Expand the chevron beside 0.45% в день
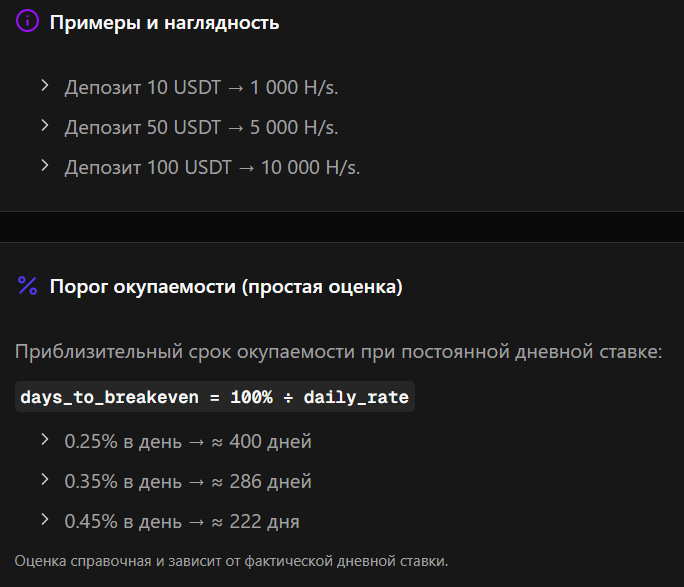 coord(45,520)
